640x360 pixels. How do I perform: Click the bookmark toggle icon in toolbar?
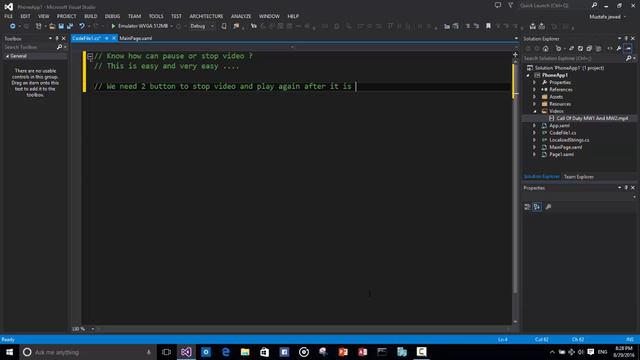(488, 26)
